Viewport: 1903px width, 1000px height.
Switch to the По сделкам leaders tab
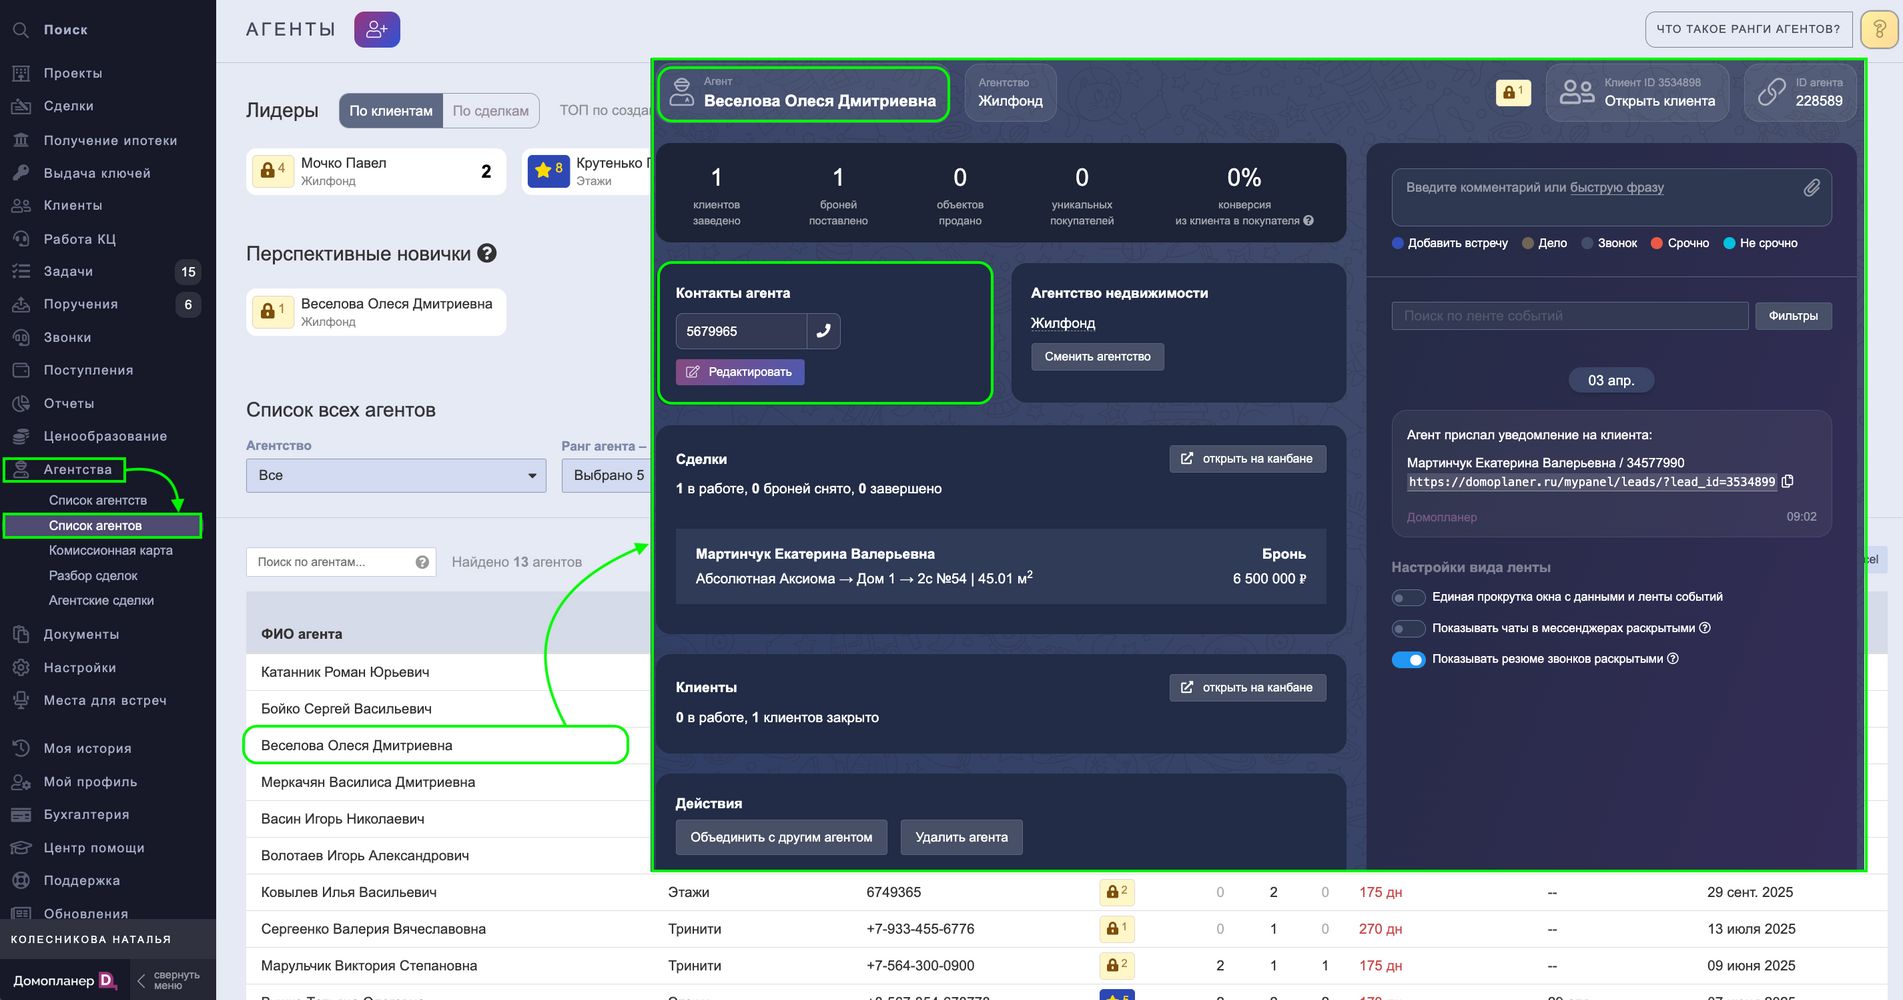(490, 111)
